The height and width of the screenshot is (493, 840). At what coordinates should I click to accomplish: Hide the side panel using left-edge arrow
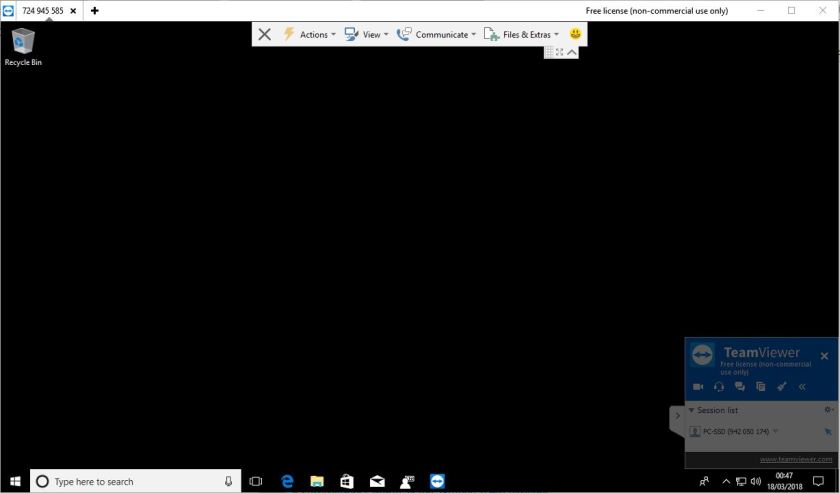click(677, 416)
